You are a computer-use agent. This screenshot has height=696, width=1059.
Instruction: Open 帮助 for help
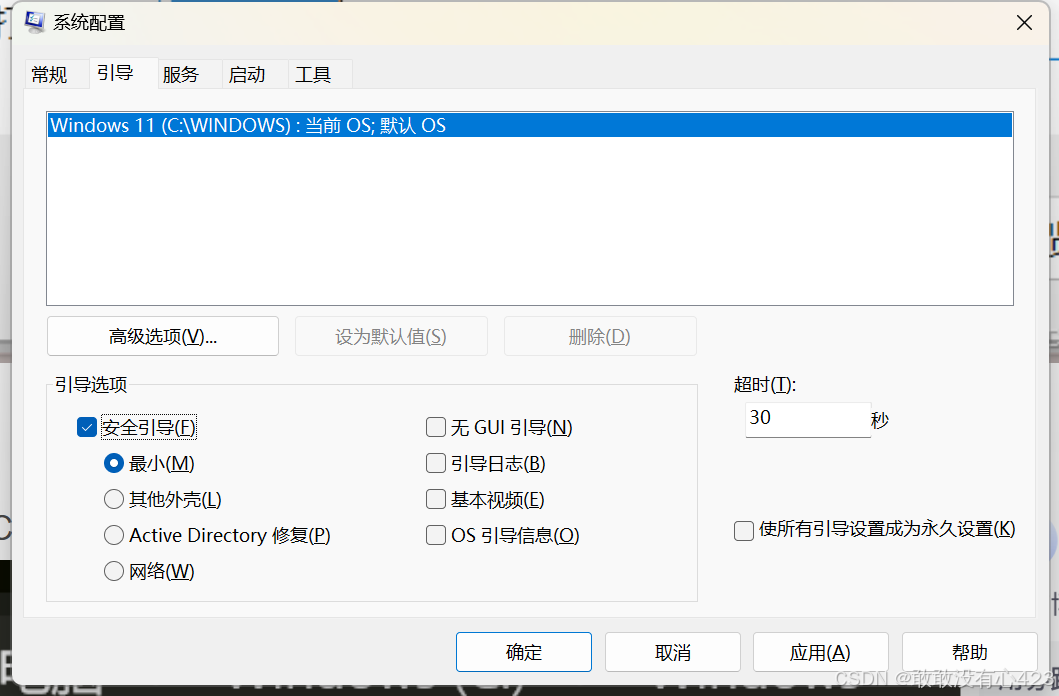pyautogui.click(x=968, y=651)
